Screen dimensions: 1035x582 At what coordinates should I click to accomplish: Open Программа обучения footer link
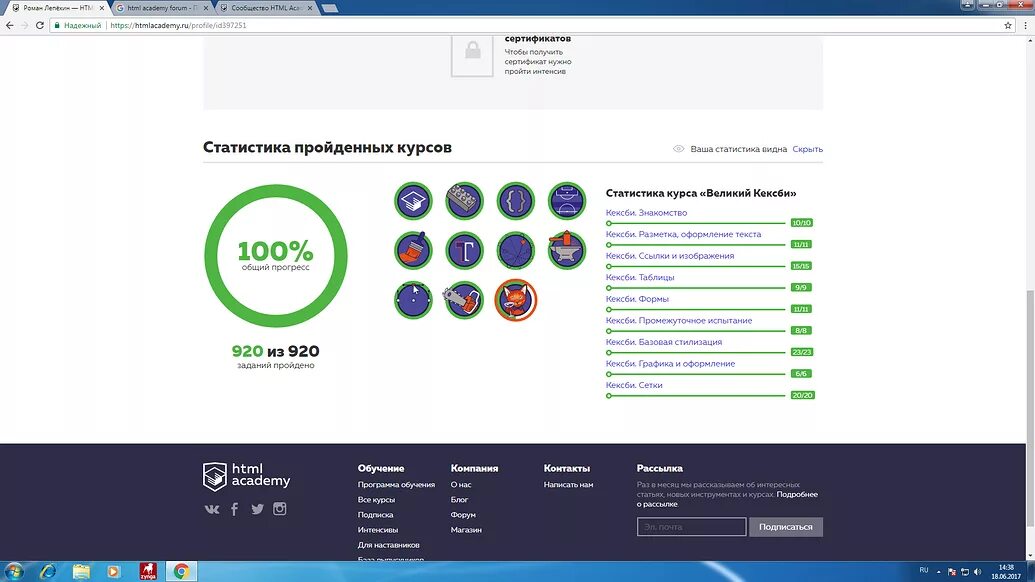click(x=396, y=484)
